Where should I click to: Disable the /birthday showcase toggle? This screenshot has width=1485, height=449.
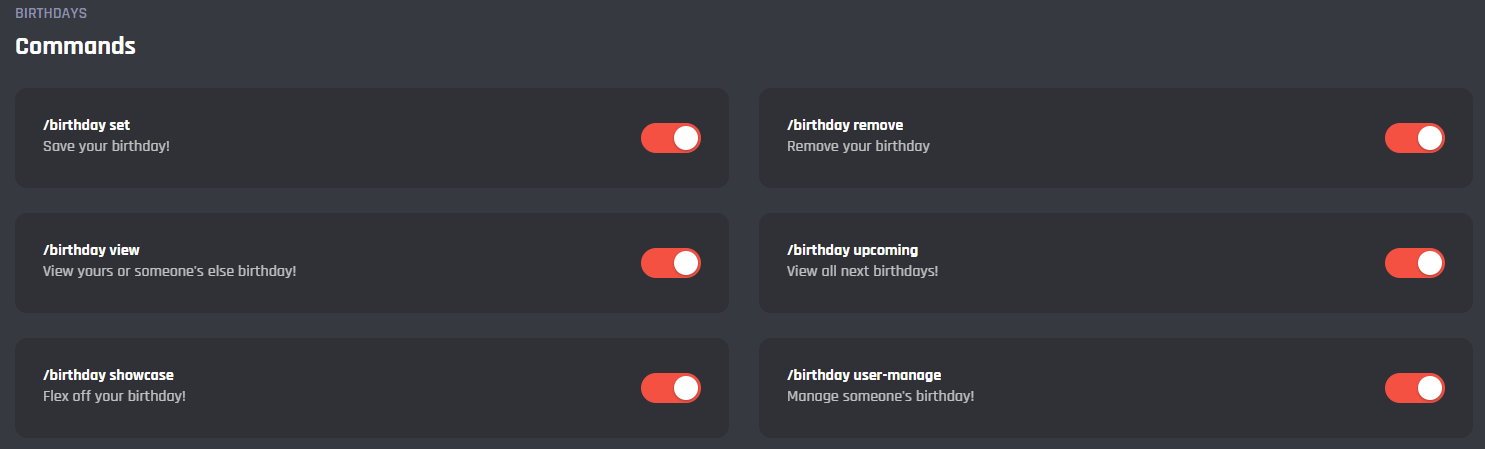point(670,388)
